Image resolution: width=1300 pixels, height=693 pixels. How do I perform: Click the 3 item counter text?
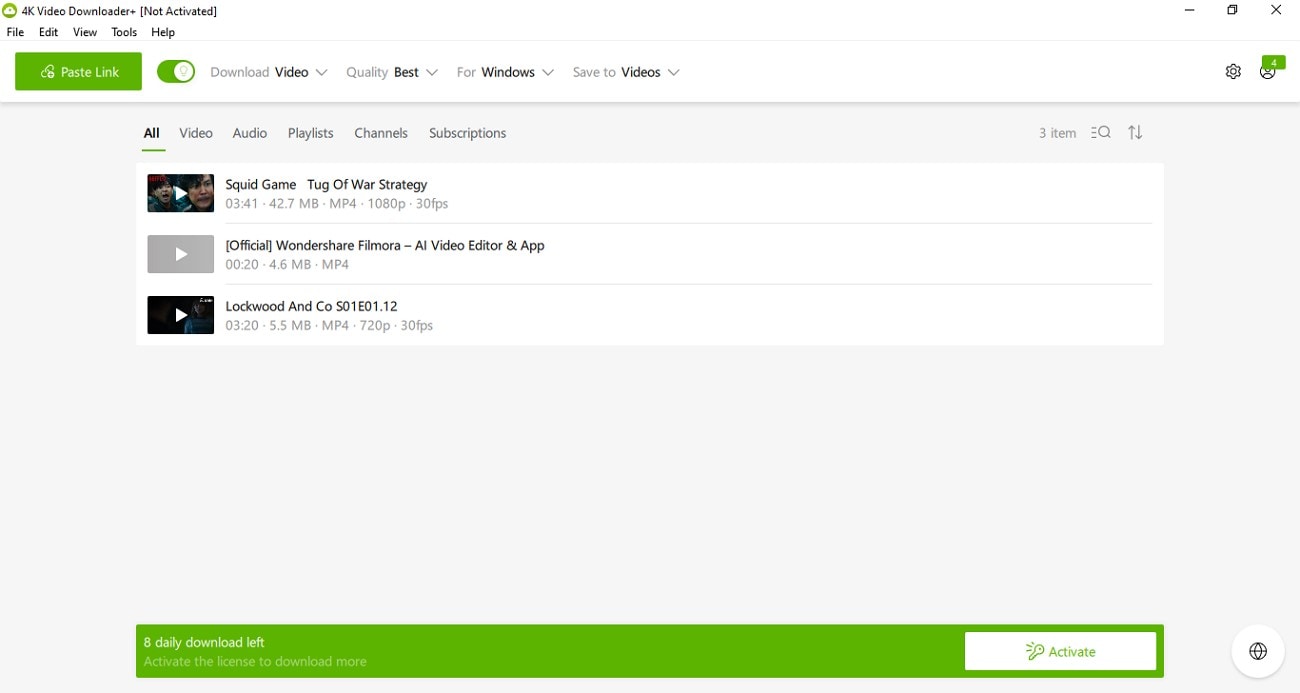pyautogui.click(x=1057, y=133)
